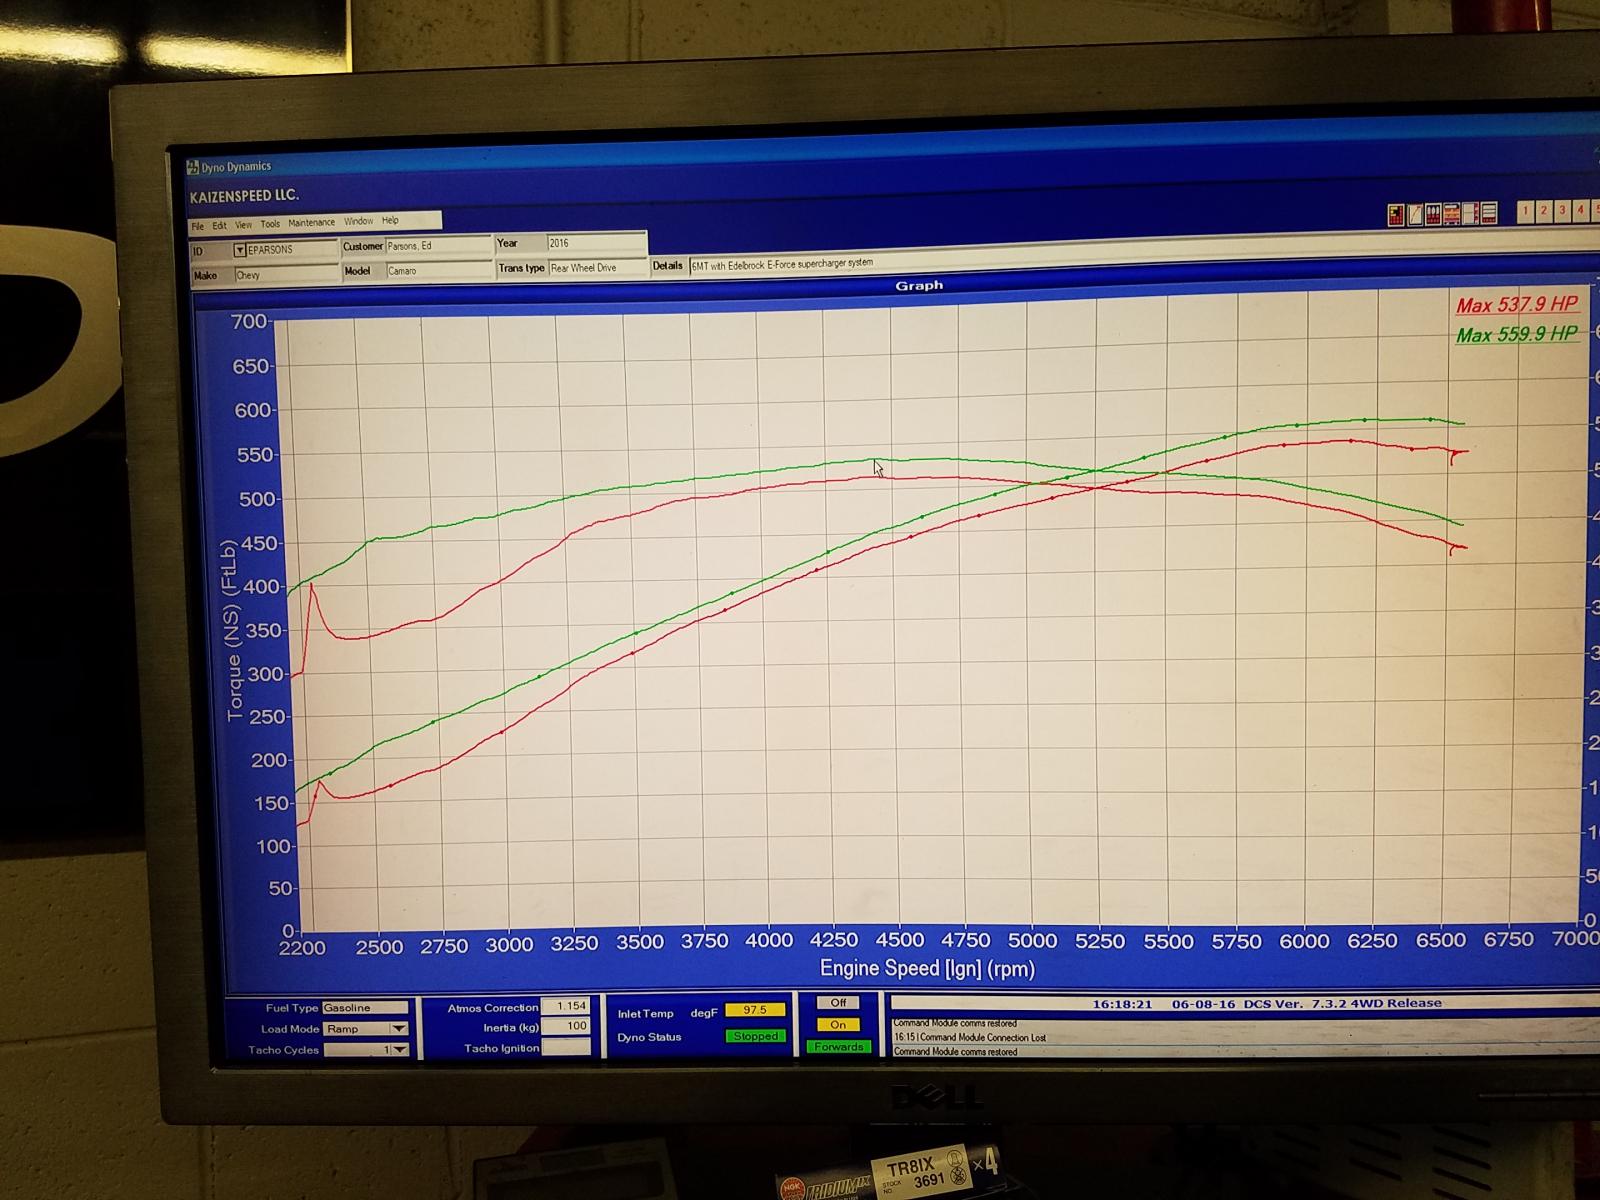Select numbered screen button 1
Screen dimensions: 1600x1200
click(x=1526, y=210)
